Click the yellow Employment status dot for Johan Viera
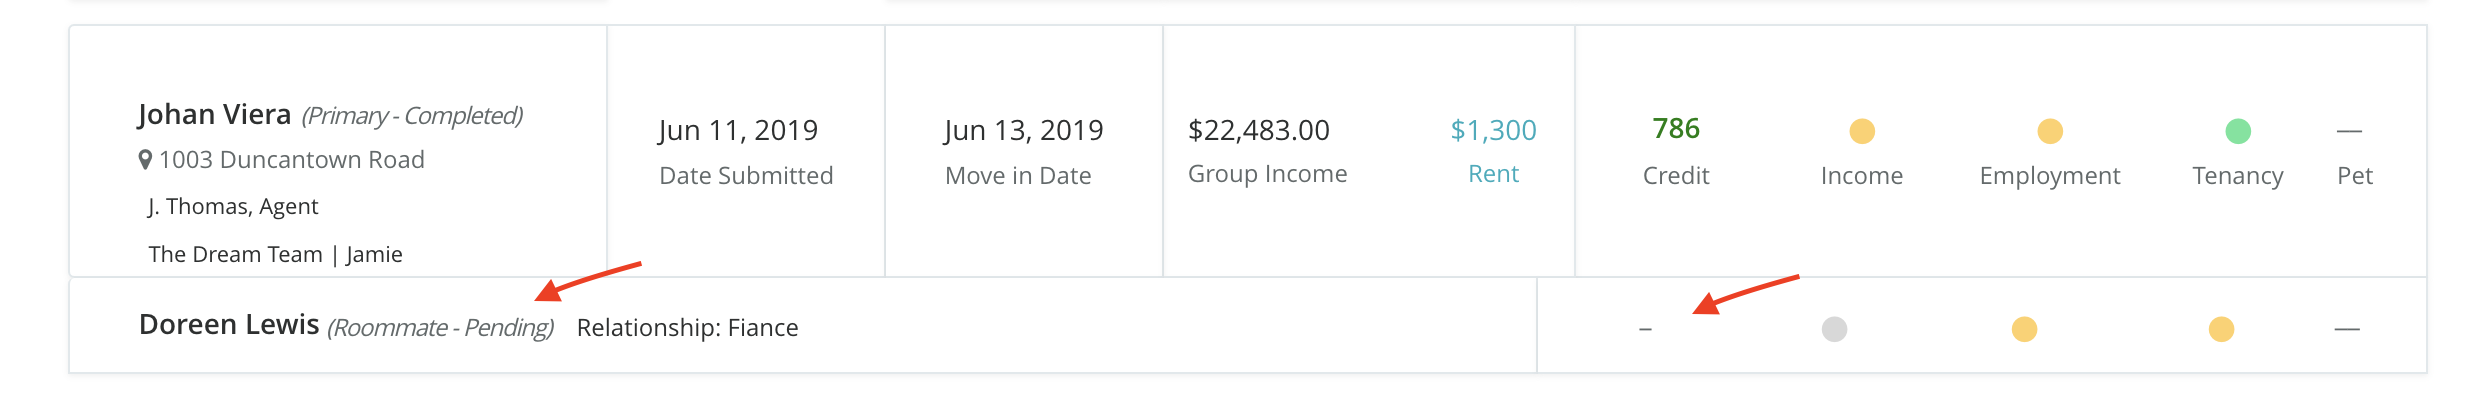Viewport: 2482px width, 414px height. point(2050,131)
